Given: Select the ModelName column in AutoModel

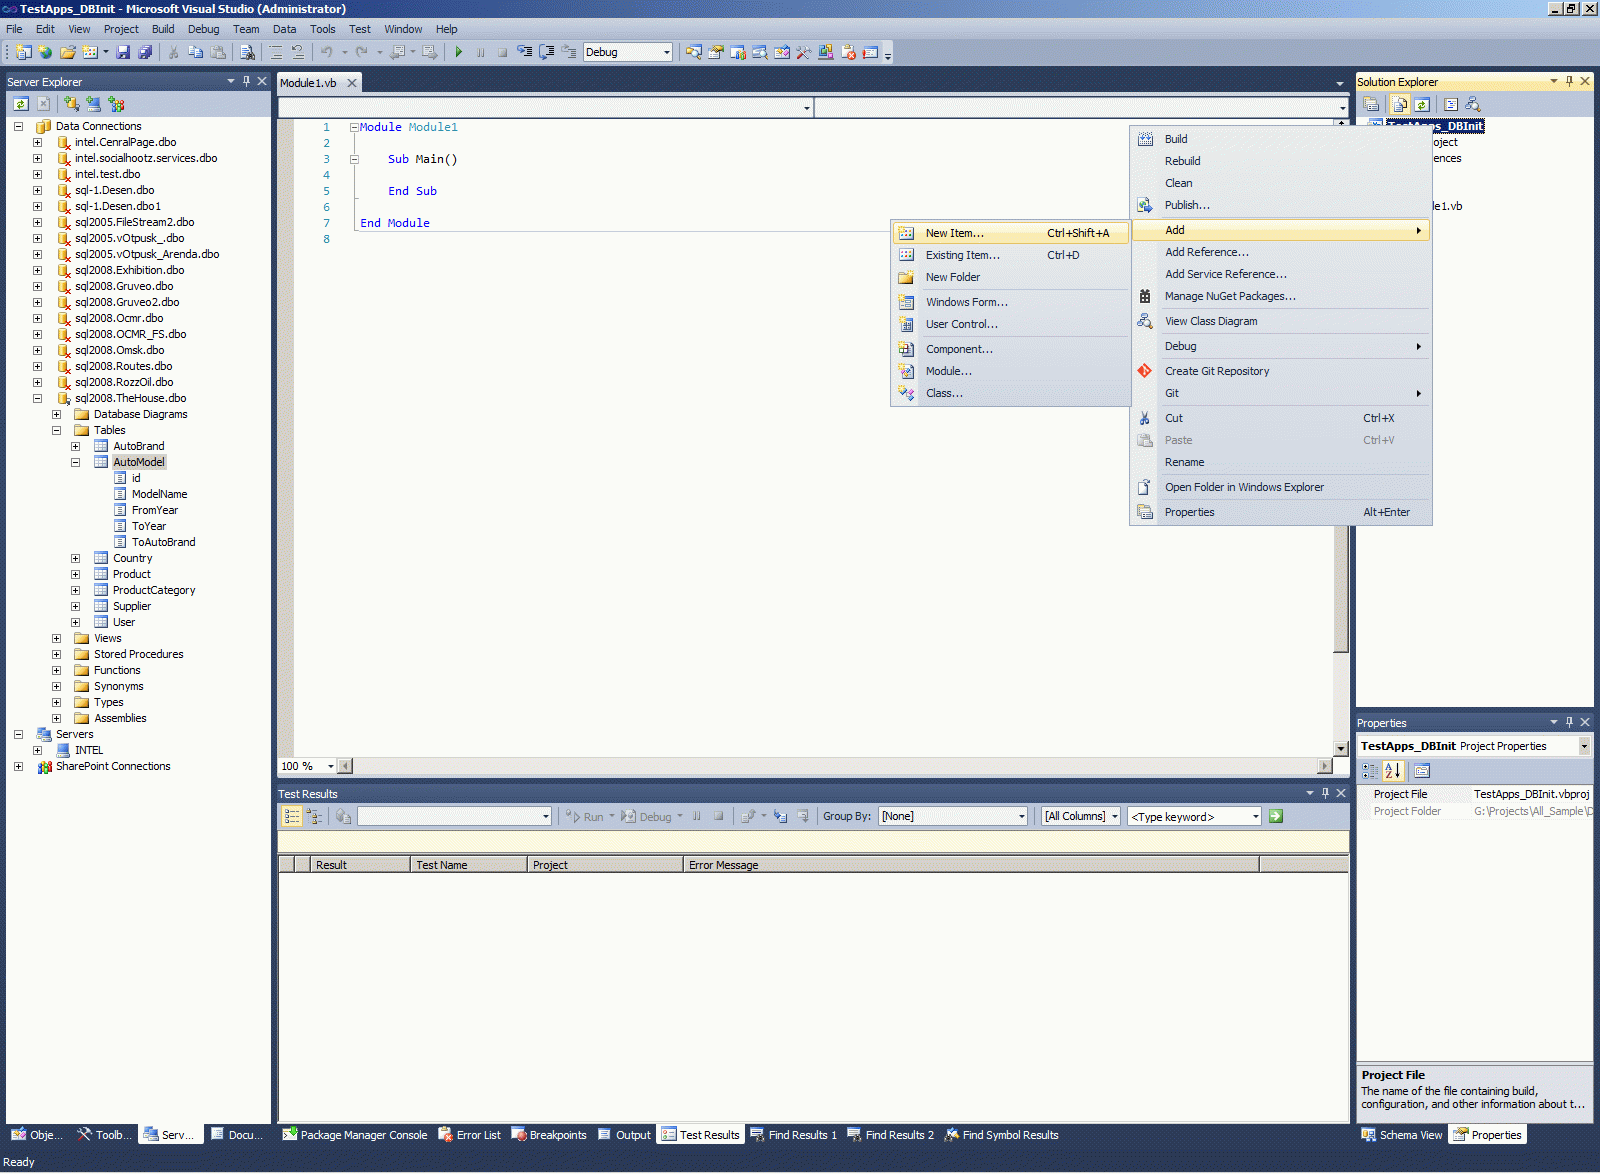Looking at the screenshot, I should pos(160,494).
